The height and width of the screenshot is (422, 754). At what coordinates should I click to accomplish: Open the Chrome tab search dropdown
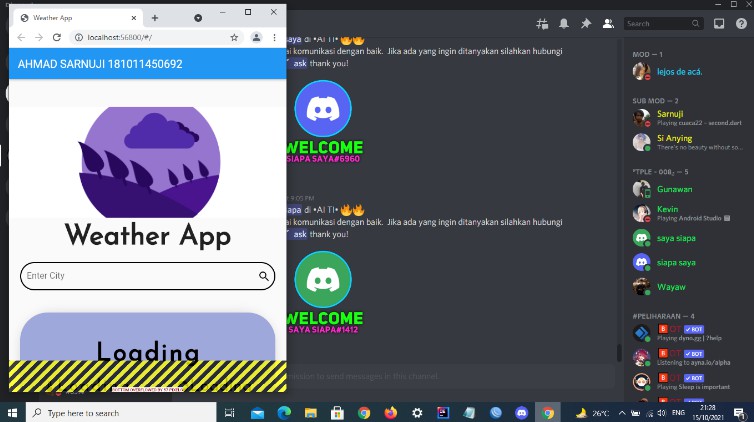pyautogui.click(x=198, y=18)
